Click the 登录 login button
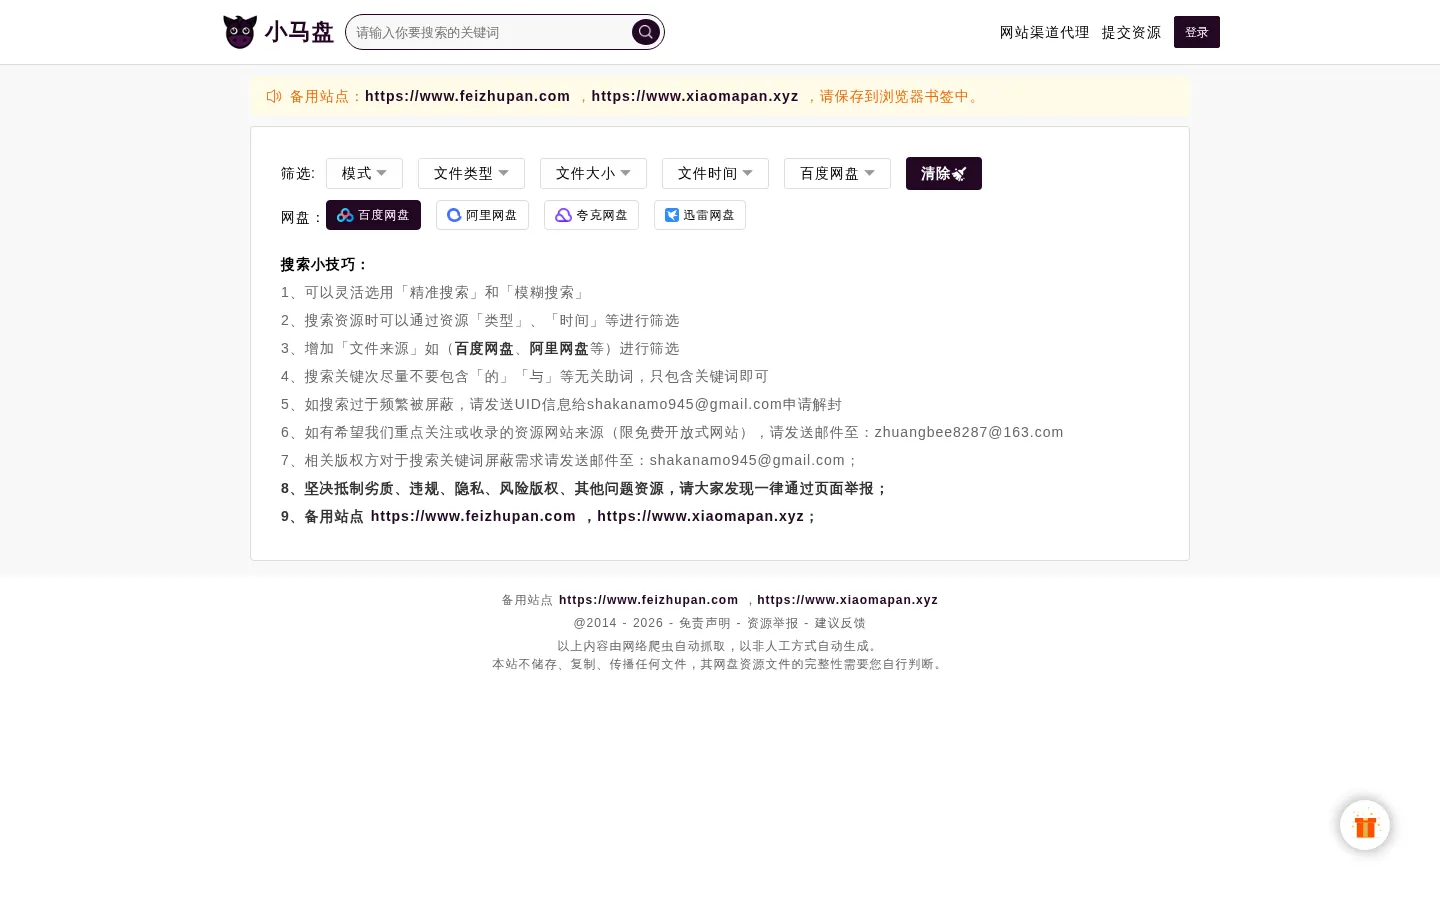 click(1197, 32)
